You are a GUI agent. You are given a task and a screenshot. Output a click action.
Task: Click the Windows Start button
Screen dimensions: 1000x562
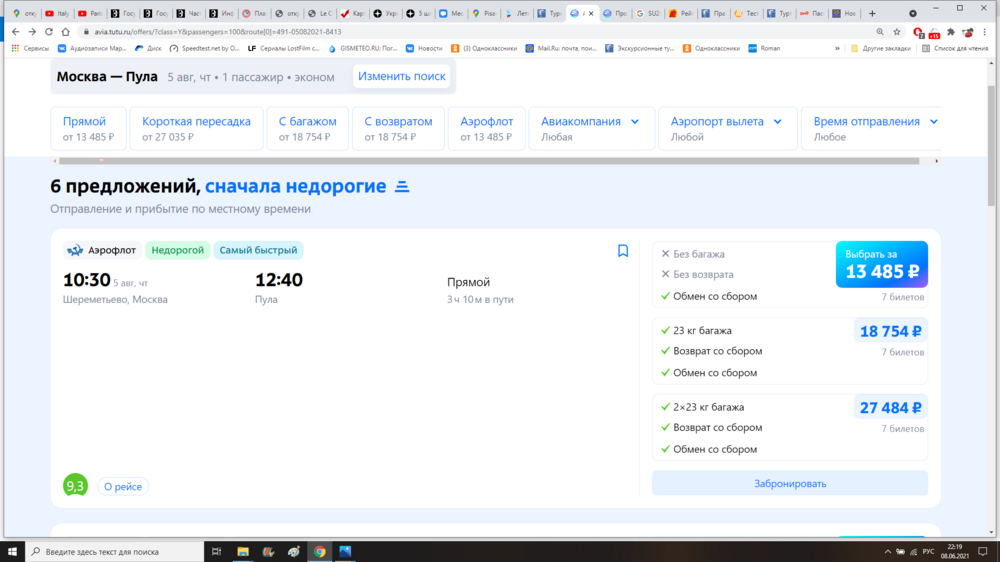pos(11,551)
